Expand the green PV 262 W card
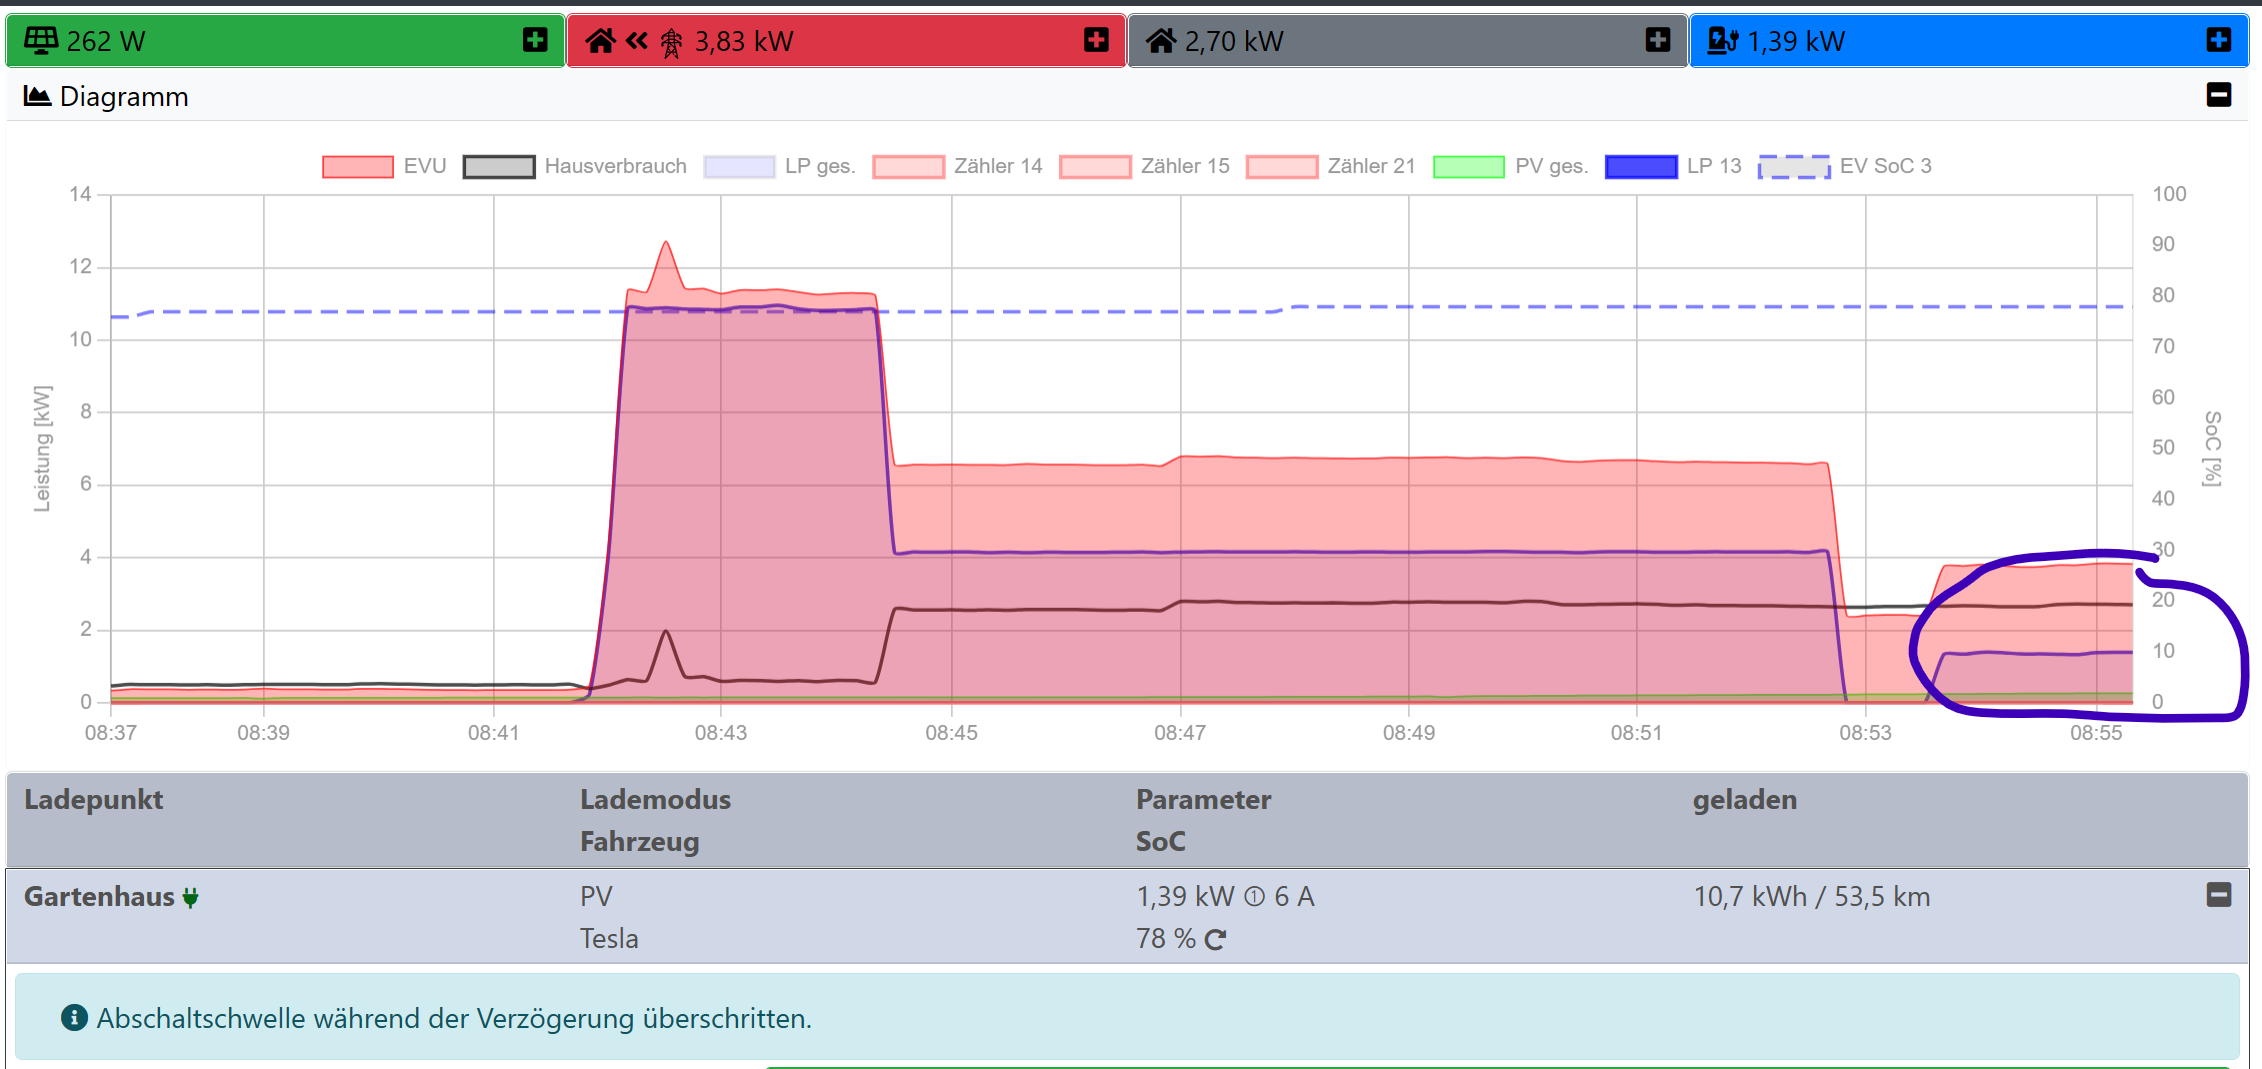 (x=535, y=40)
